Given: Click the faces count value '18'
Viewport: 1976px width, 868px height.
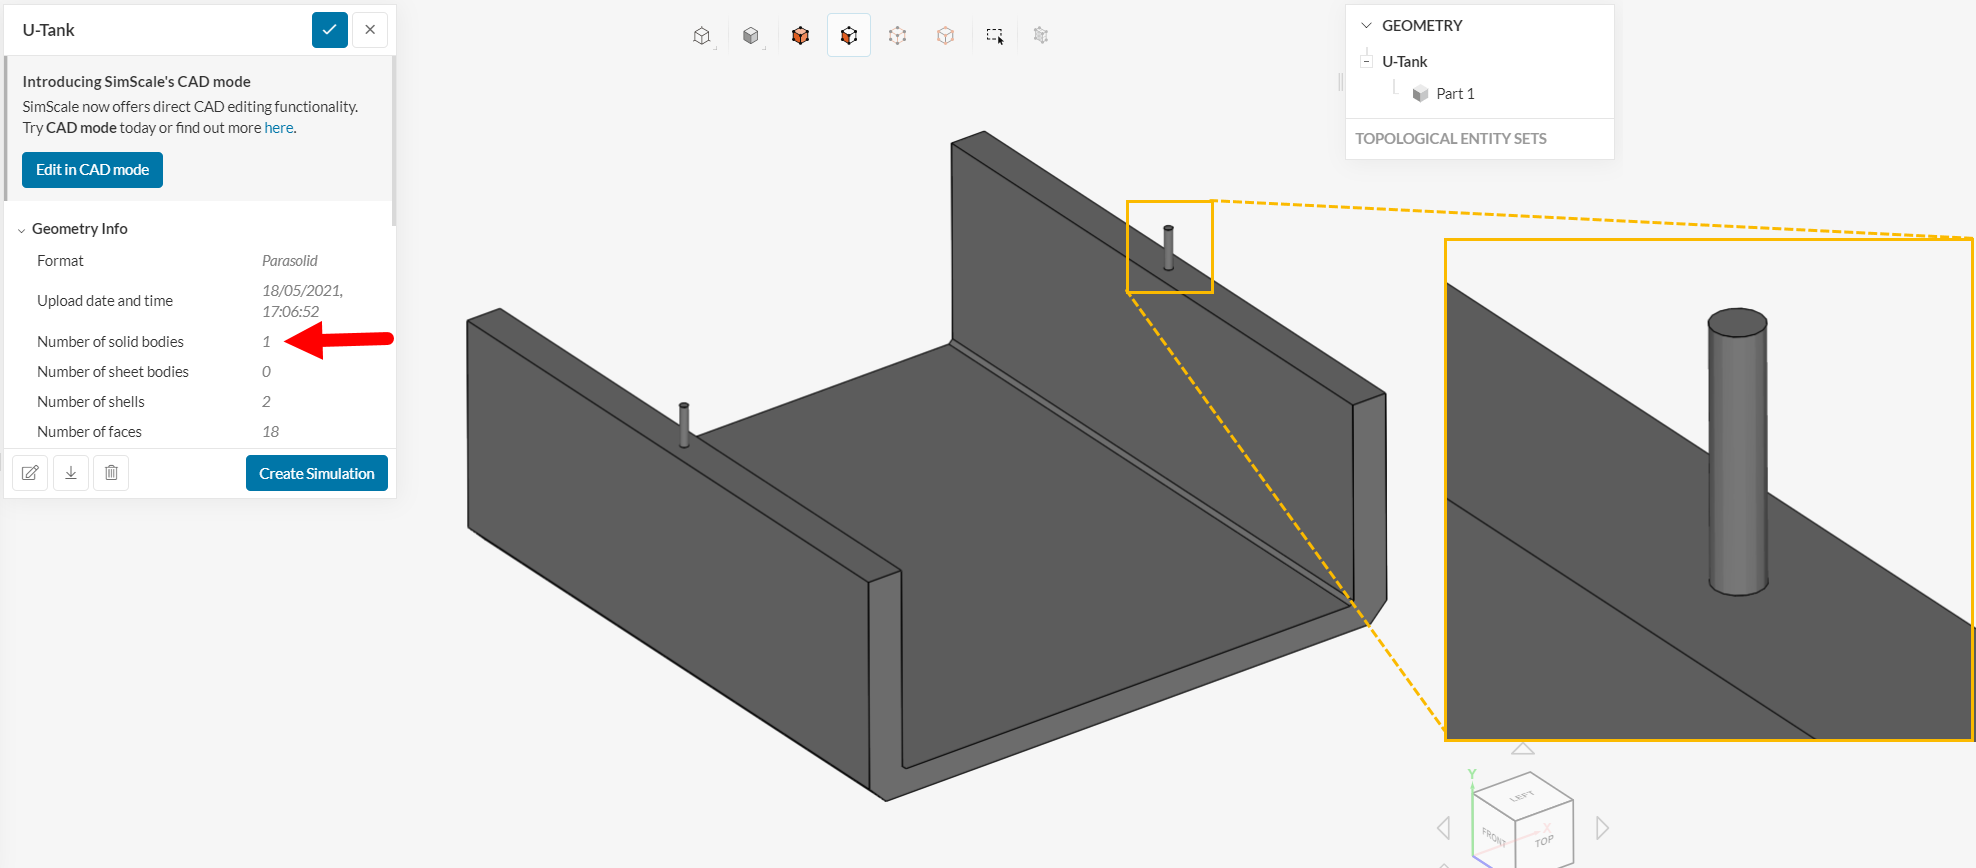Looking at the screenshot, I should 270,432.
